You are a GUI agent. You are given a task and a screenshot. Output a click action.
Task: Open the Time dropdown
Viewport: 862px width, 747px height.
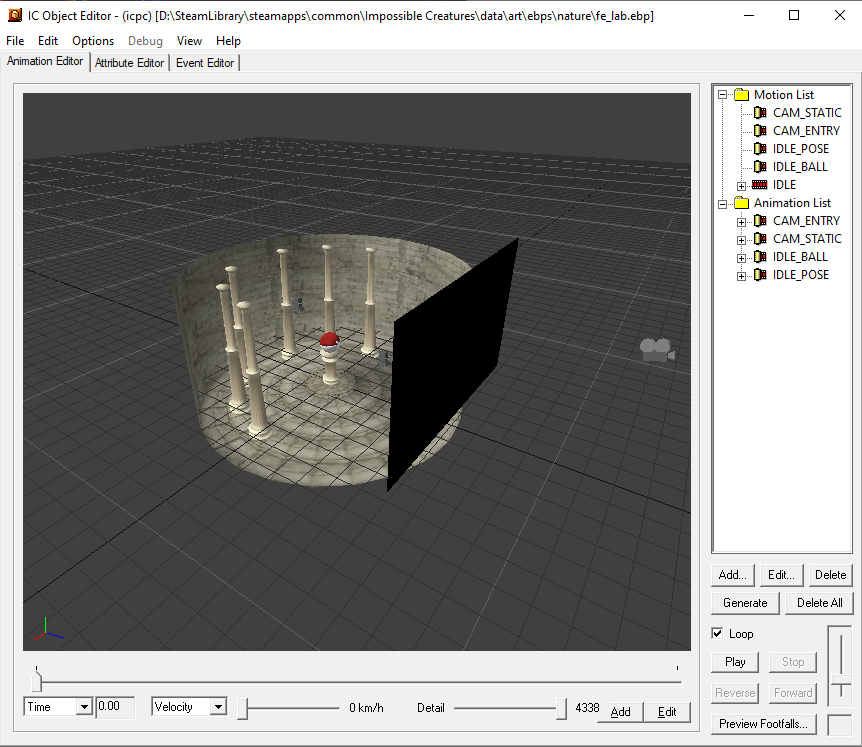click(84, 707)
